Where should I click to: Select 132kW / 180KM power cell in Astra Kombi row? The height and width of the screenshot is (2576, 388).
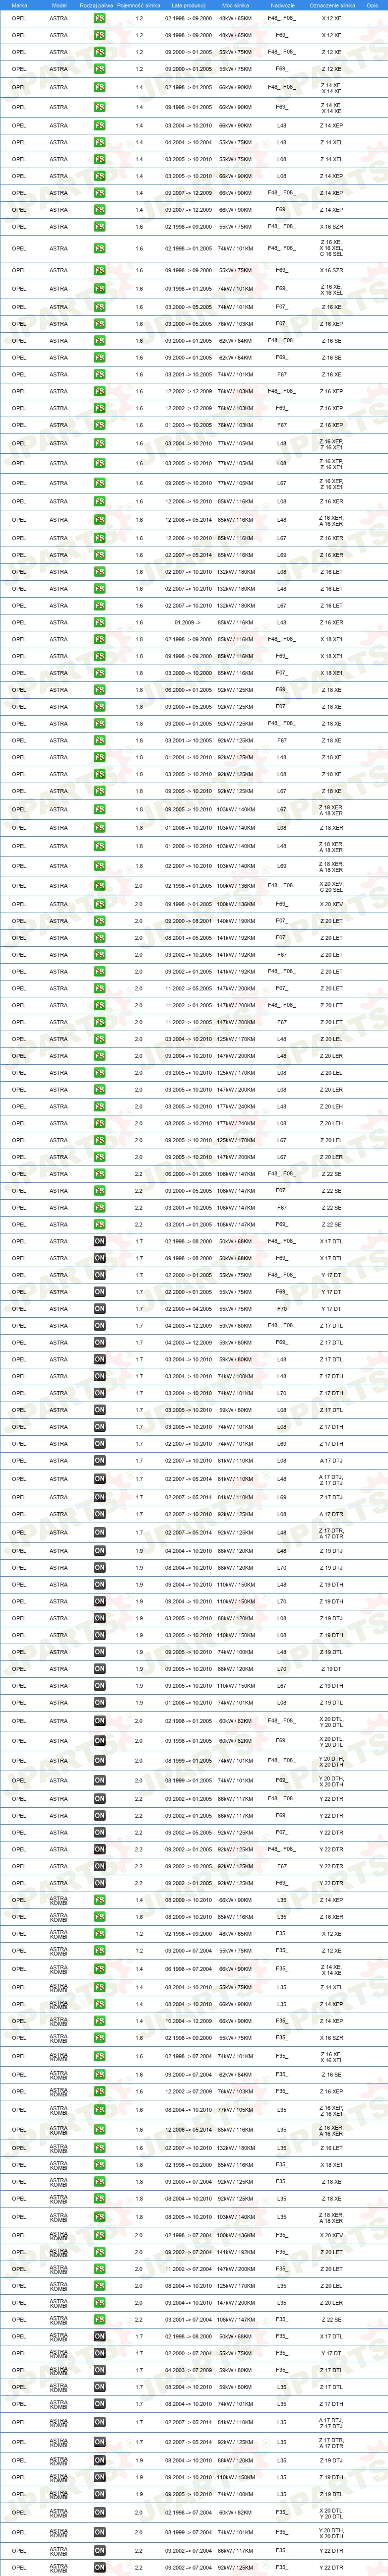click(236, 2148)
